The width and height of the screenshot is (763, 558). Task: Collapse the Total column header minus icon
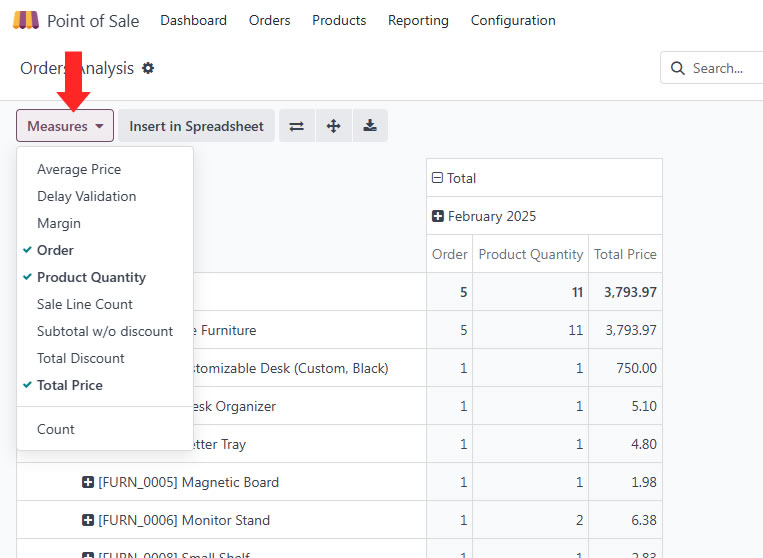click(x=437, y=178)
